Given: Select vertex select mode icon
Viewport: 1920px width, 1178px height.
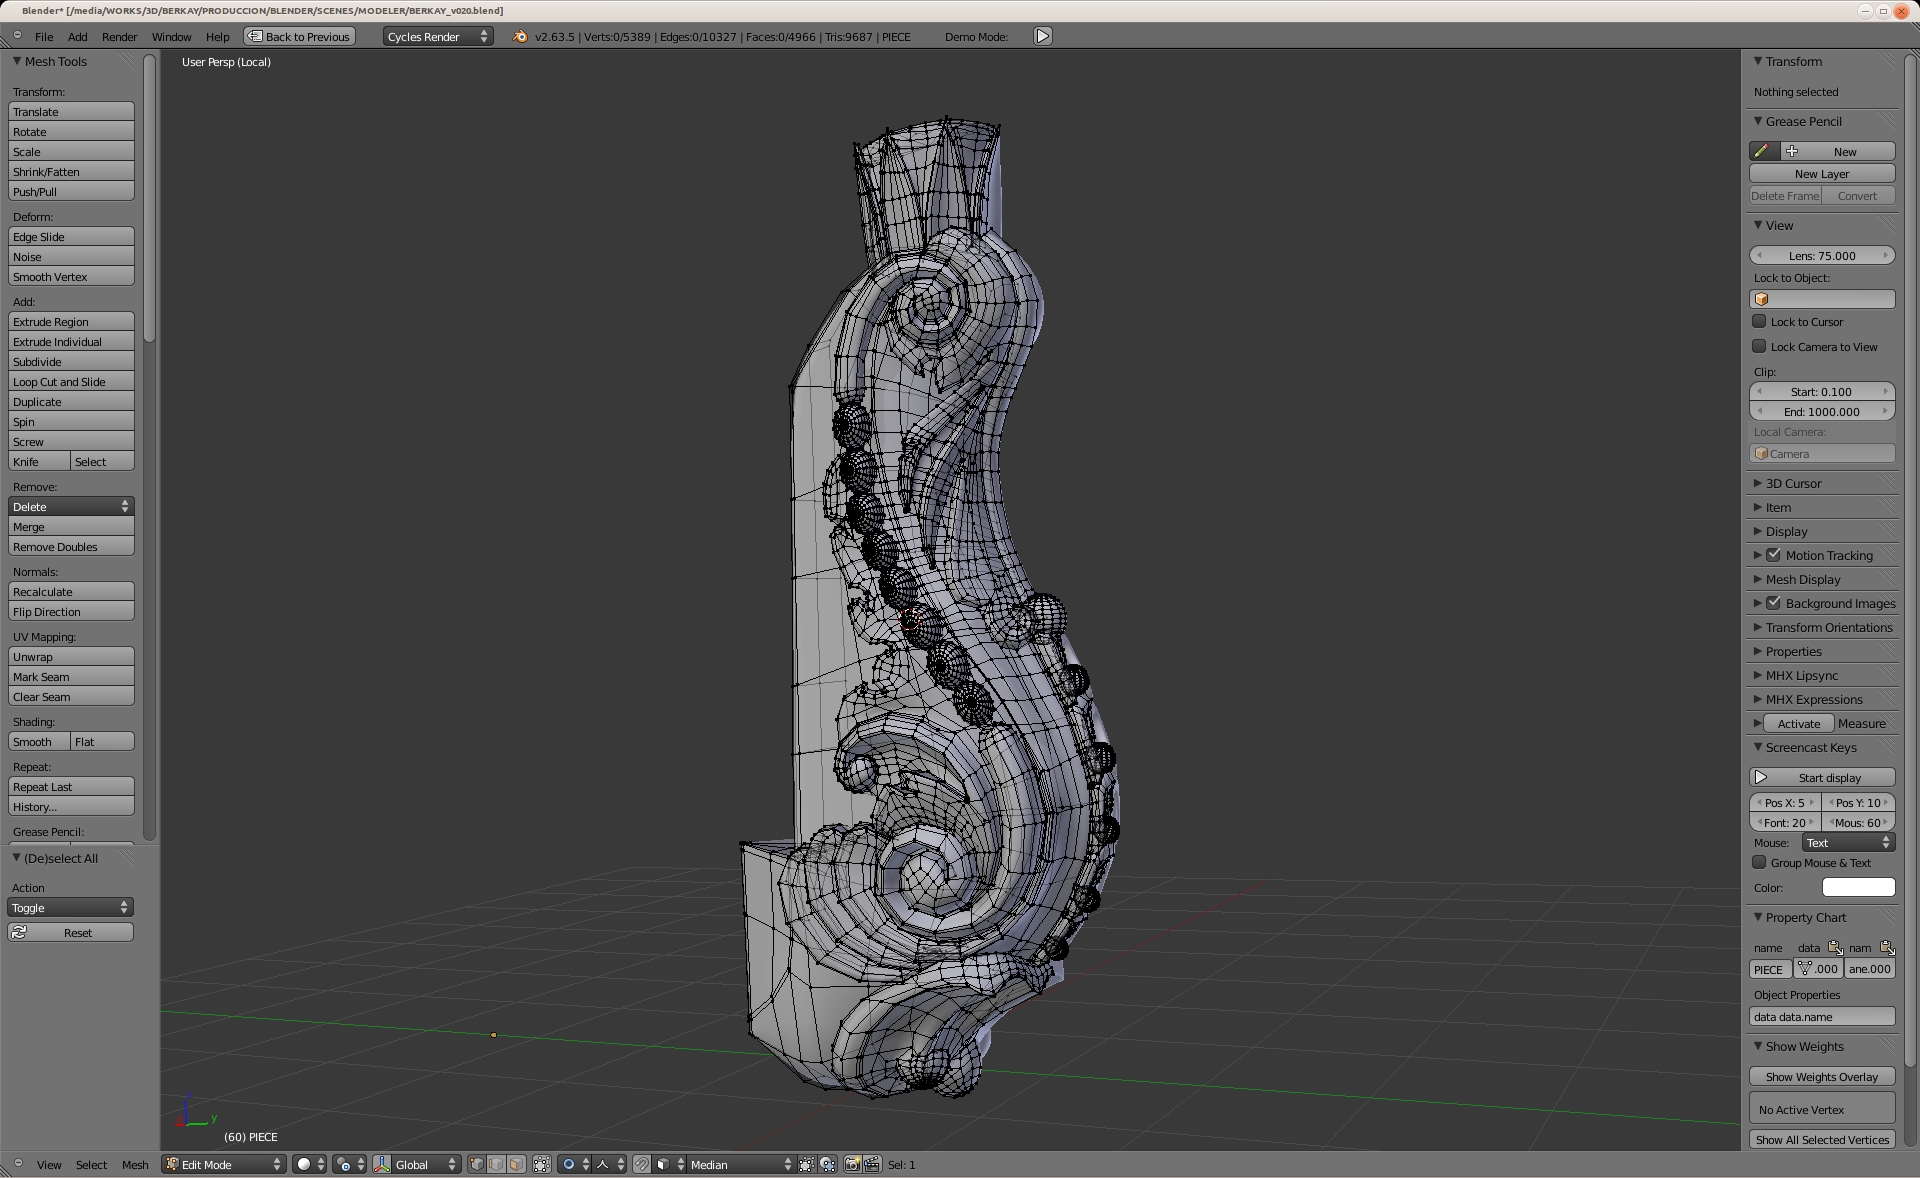Looking at the screenshot, I should point(477,1164).
